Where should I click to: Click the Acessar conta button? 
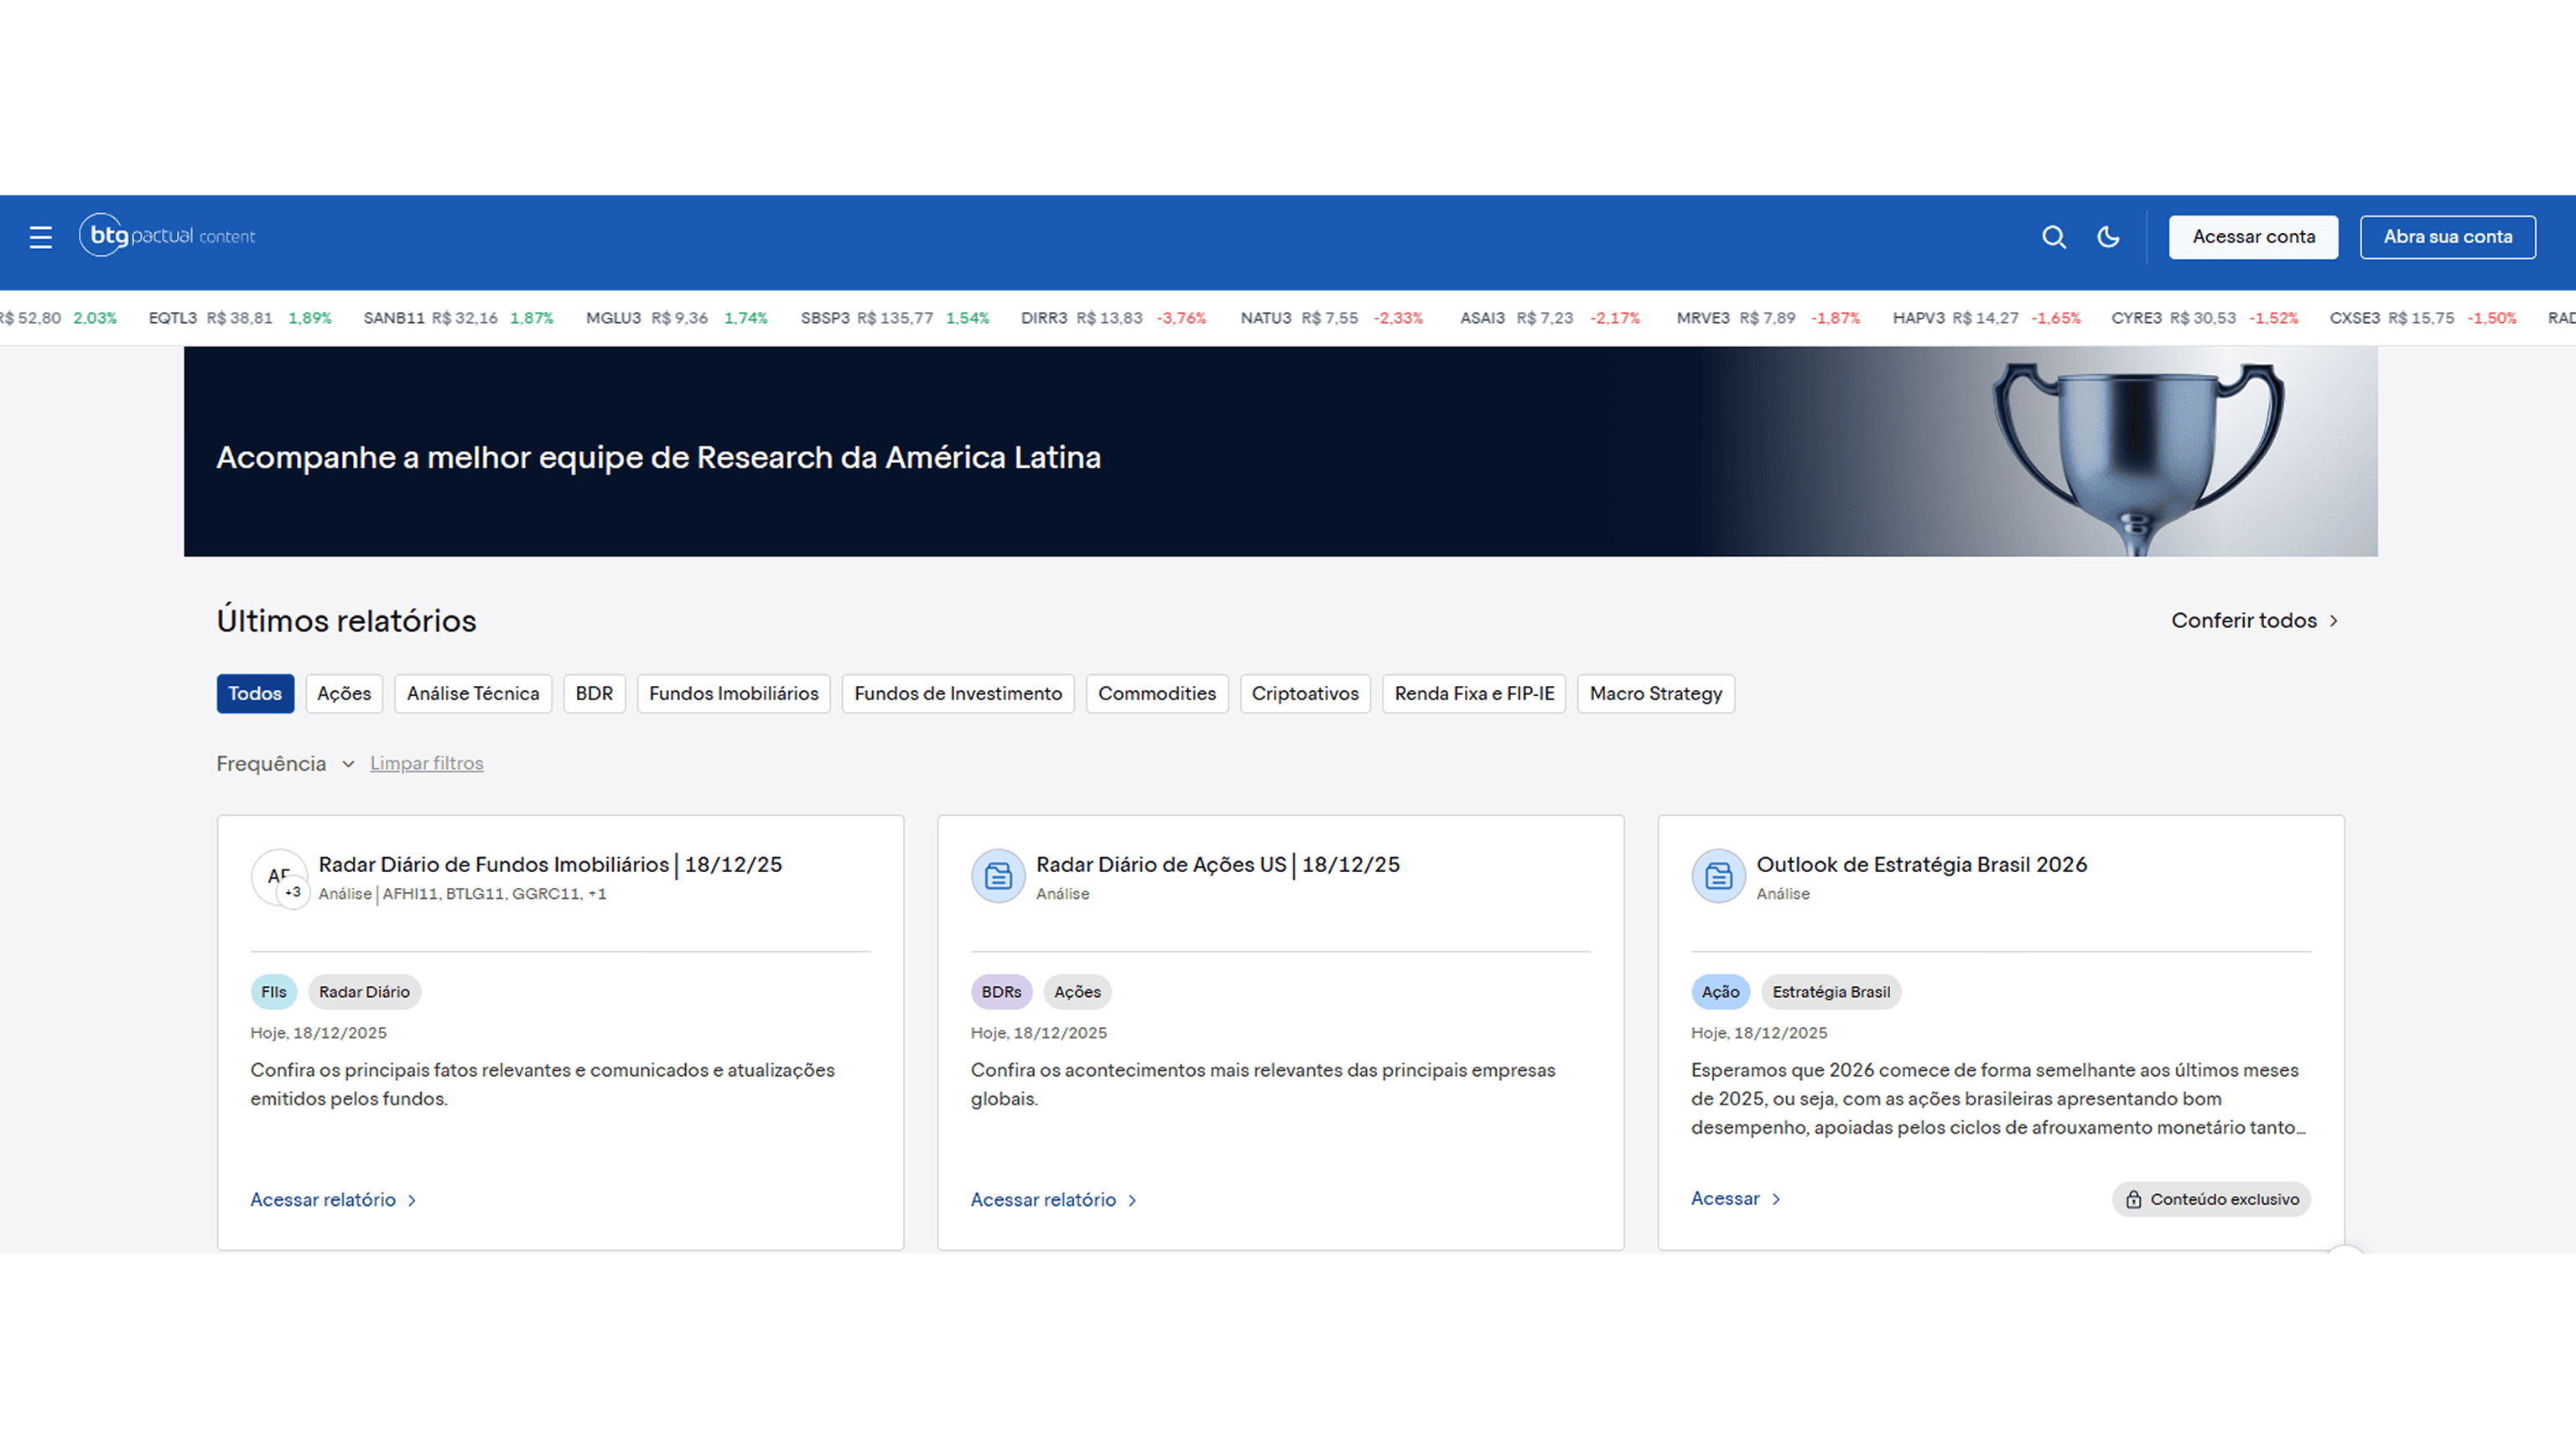(x=2252, y=237)
